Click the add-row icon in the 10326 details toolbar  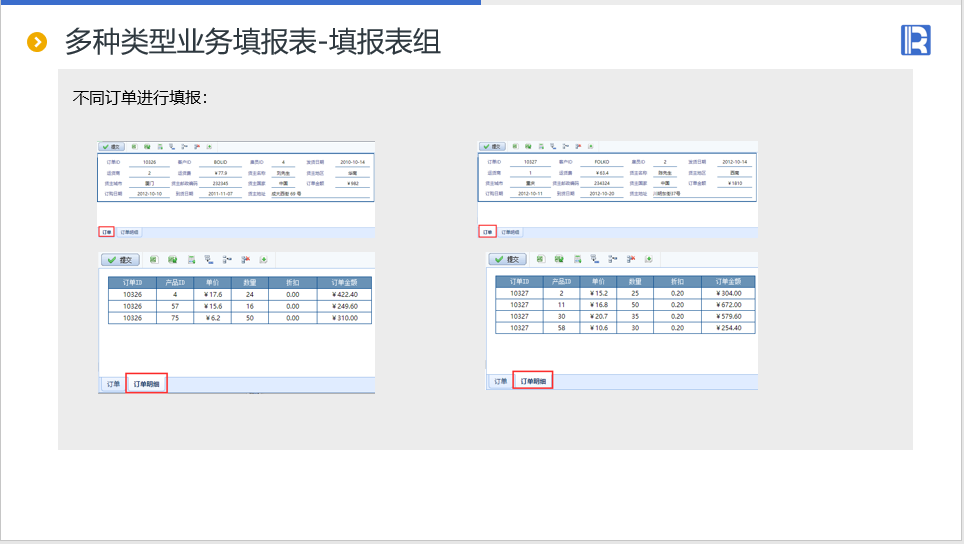(209, 260)
